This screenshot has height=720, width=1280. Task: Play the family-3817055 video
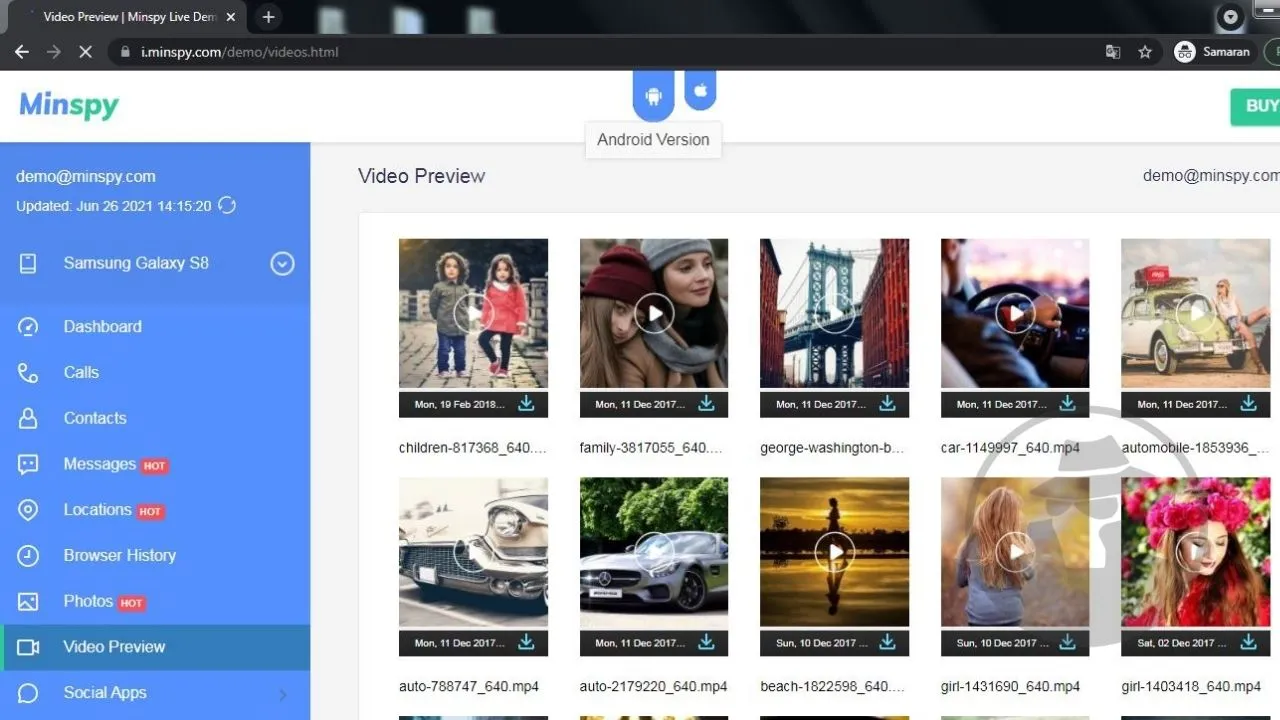point(654,313)
